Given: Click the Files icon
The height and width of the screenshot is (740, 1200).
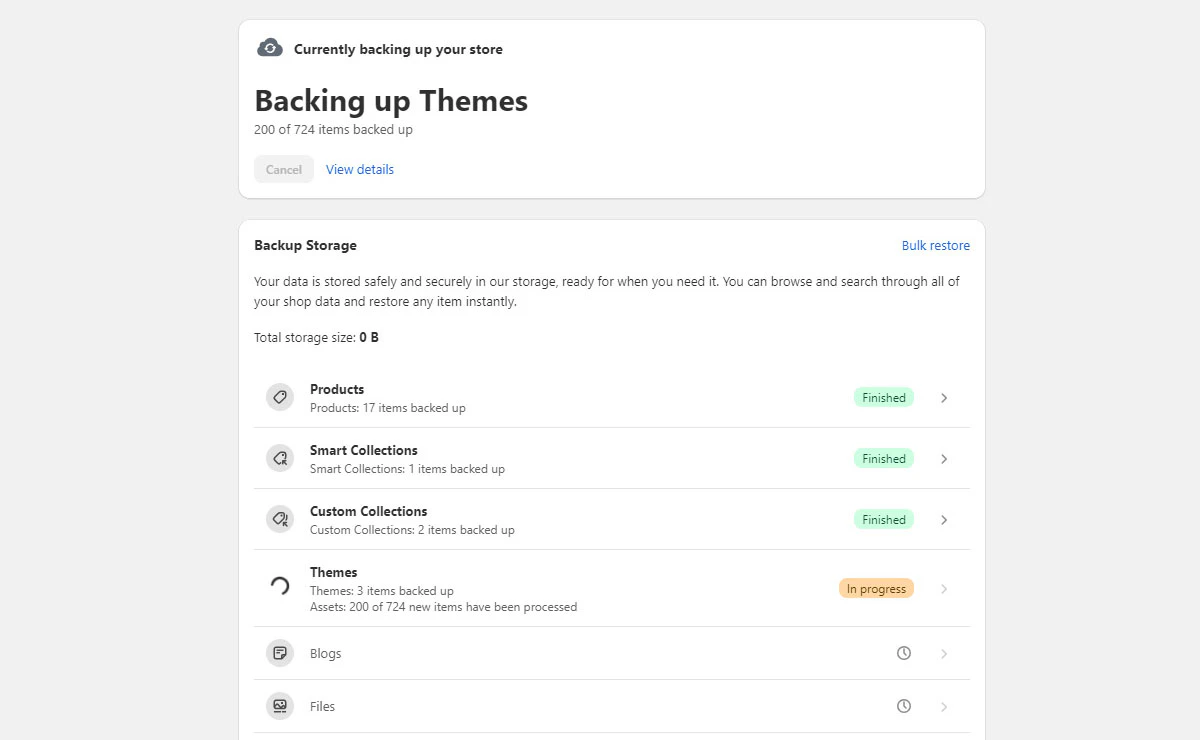Looking at the screenshot, I should (x=279, y=706).
